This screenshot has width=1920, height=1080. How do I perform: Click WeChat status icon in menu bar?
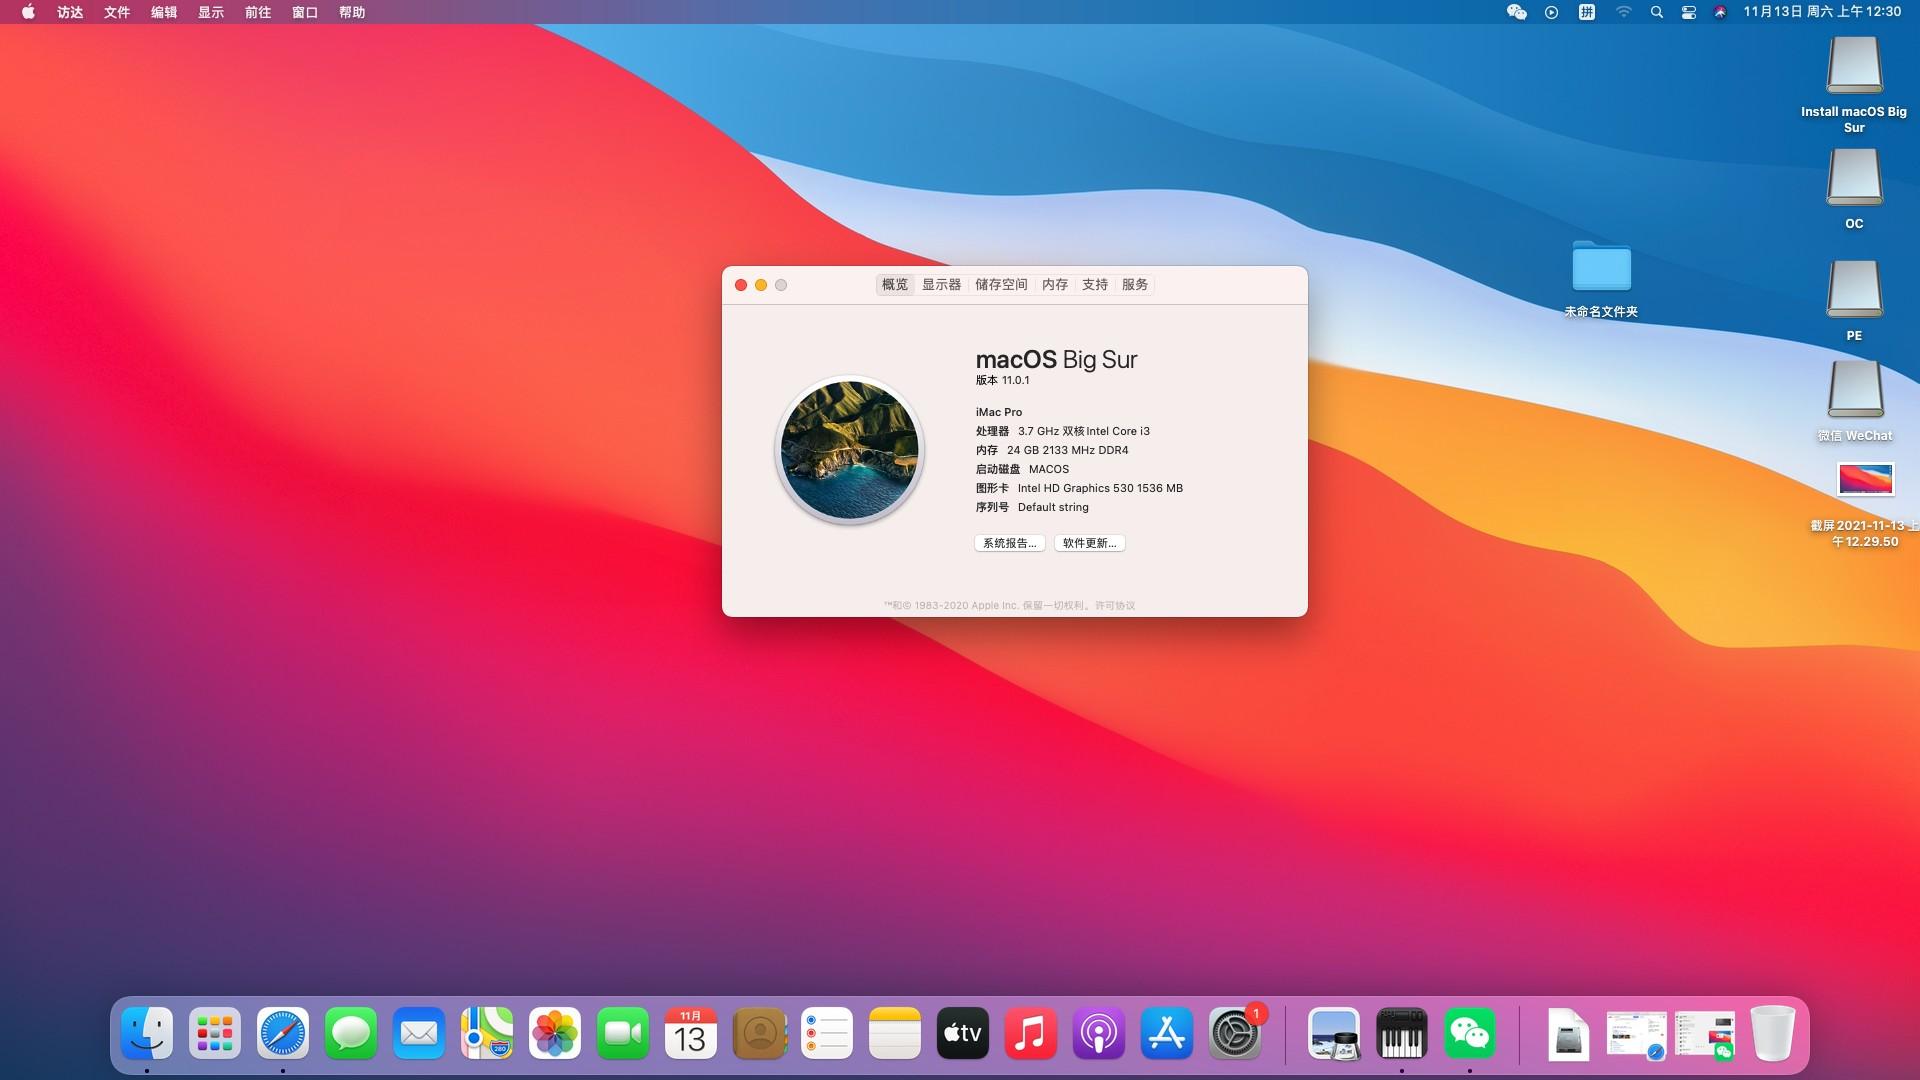coord(1516,12)
